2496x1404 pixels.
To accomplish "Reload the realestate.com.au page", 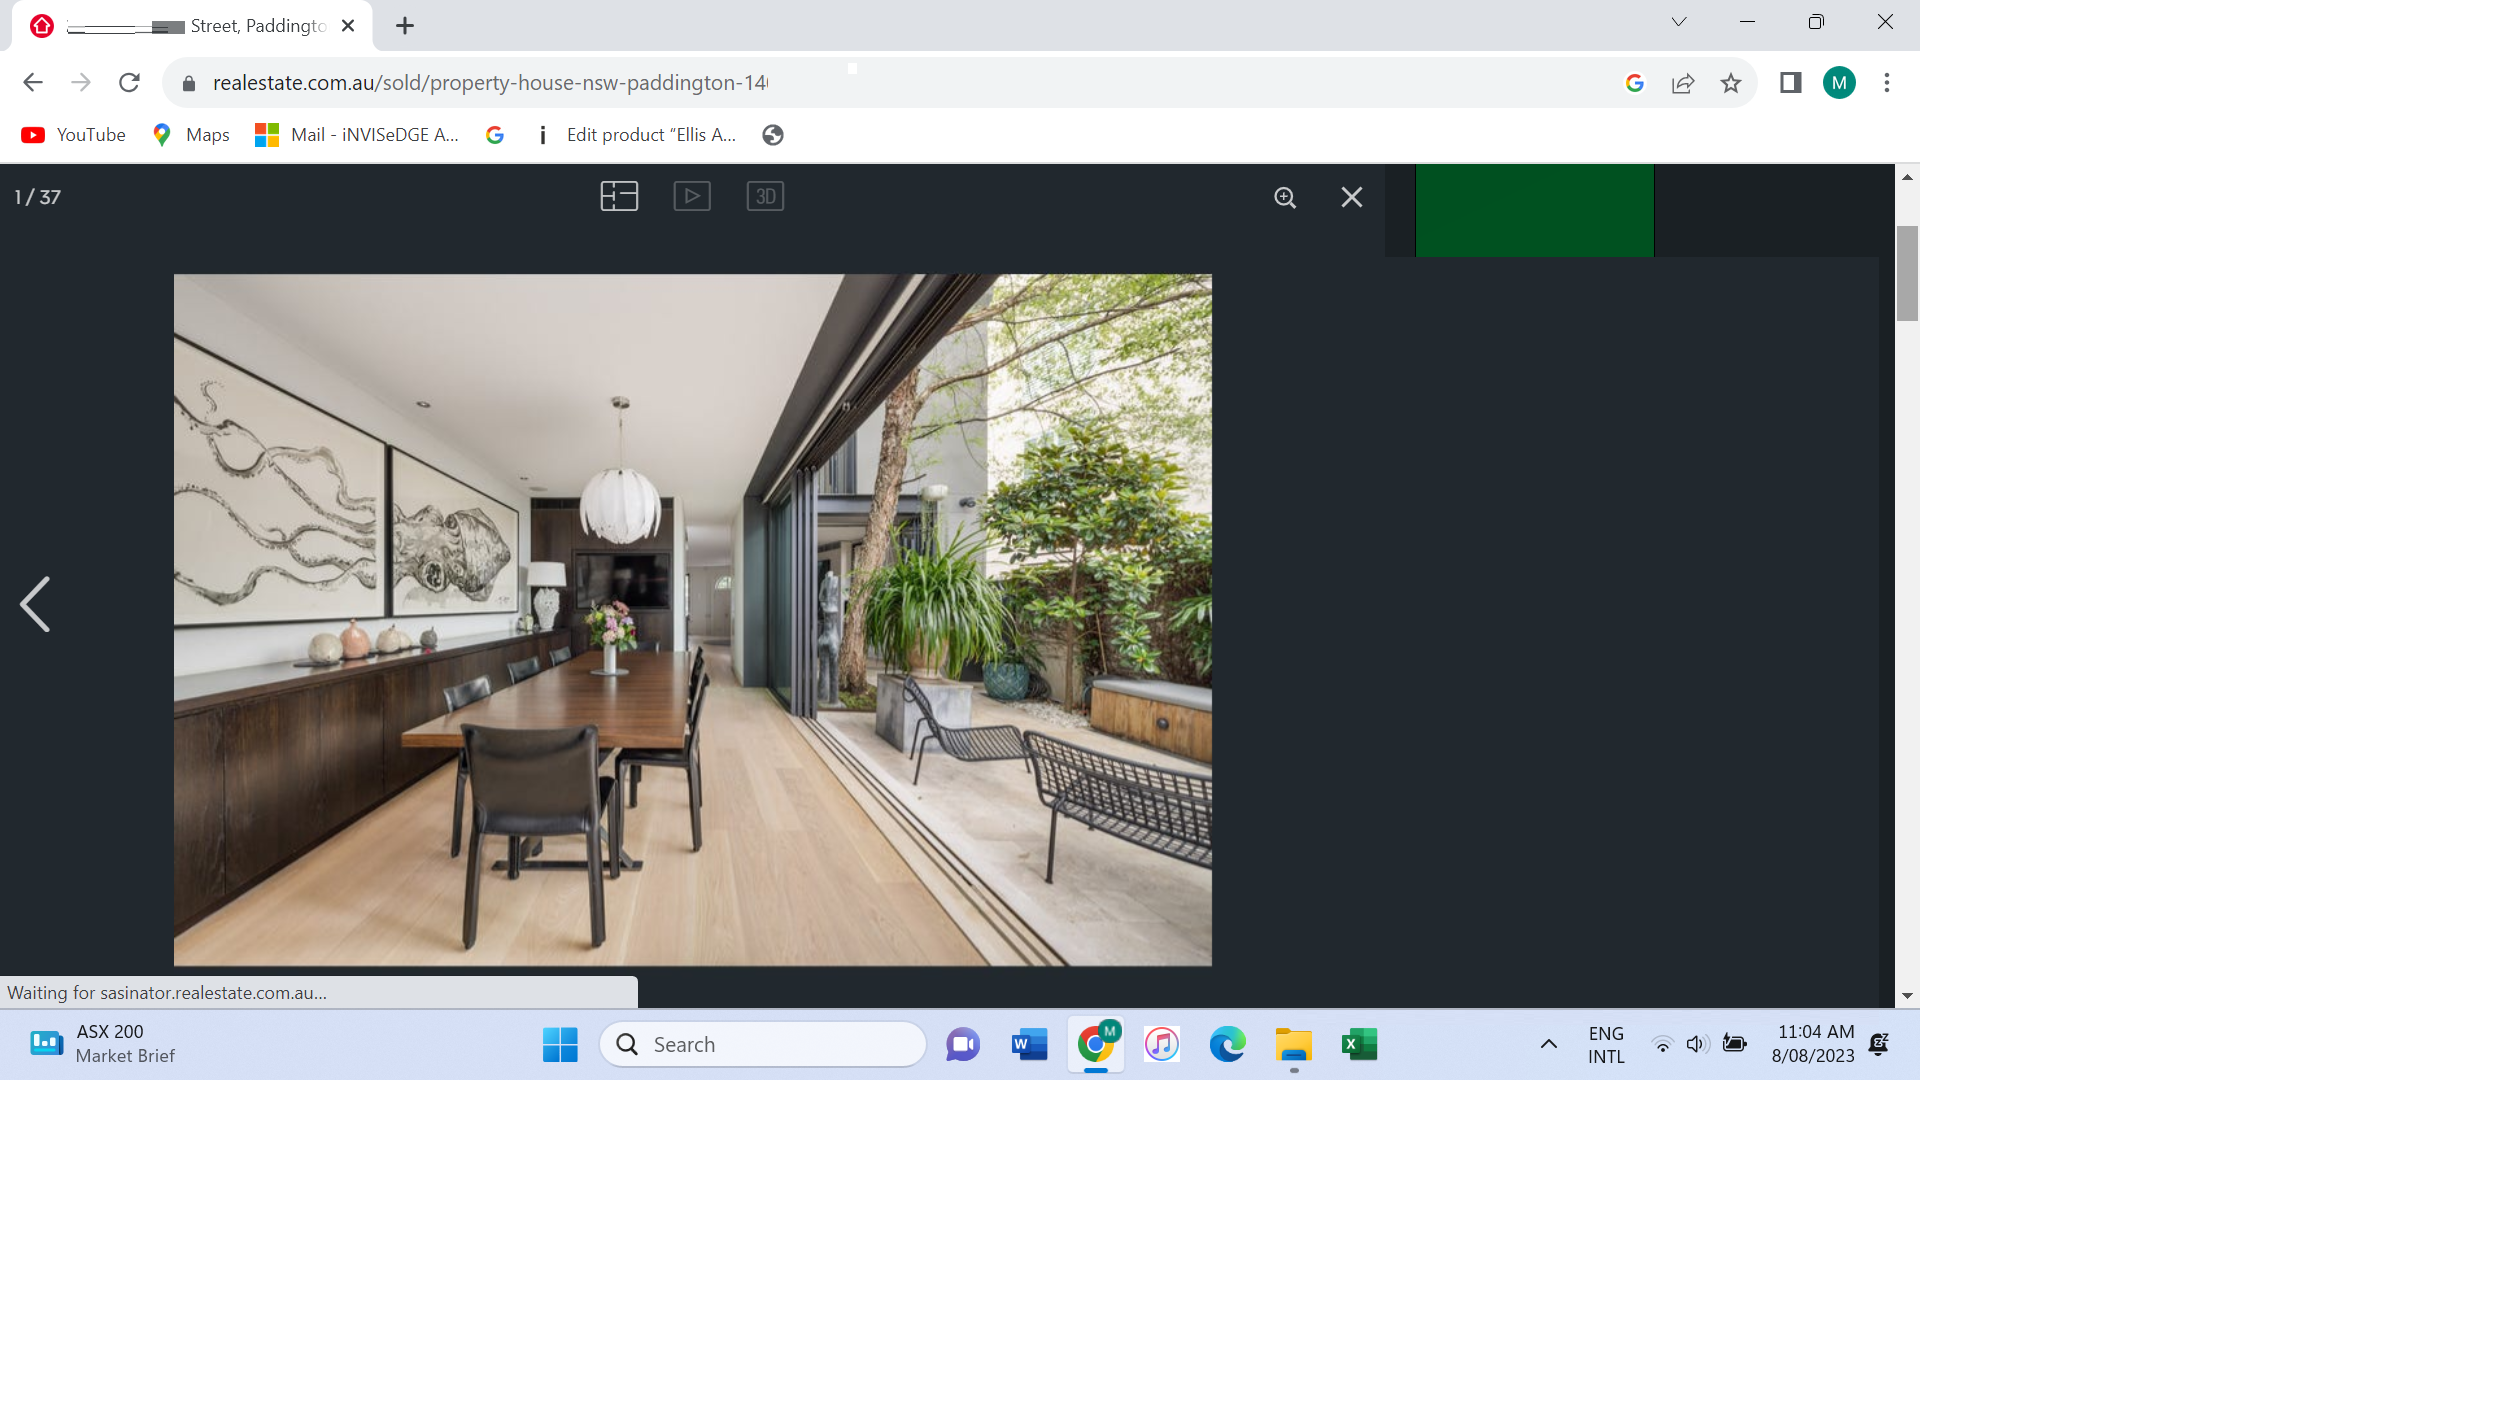I will [129, 83].
